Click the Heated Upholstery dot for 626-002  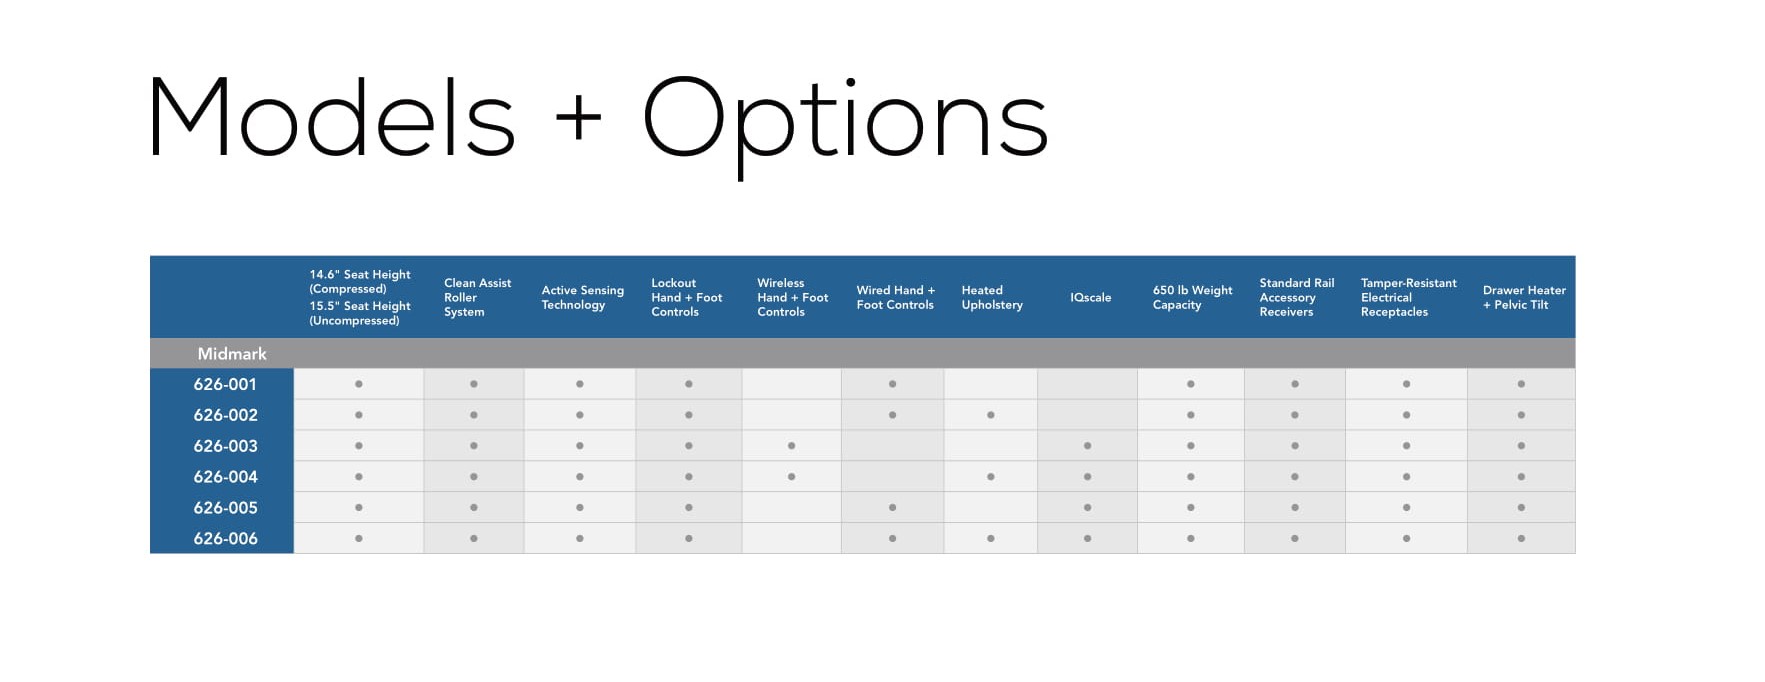[x=991, y=415]
